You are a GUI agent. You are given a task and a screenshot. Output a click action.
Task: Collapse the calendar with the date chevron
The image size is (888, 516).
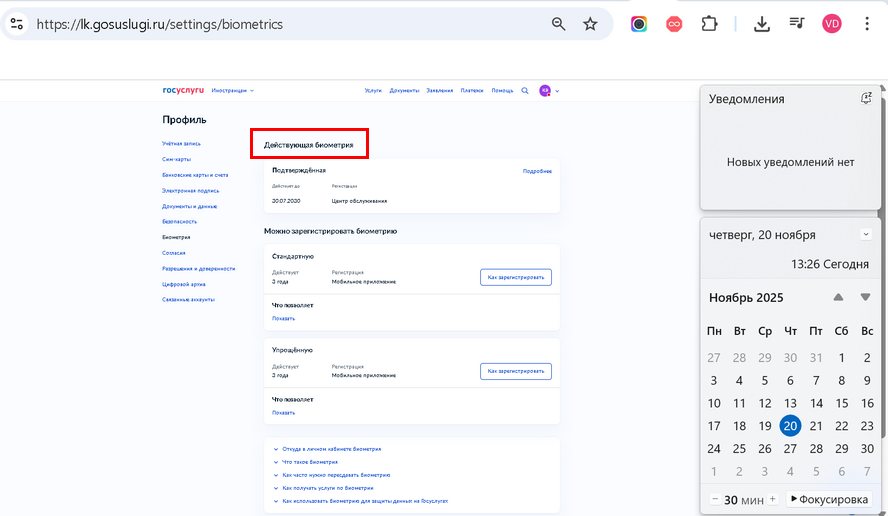pyautogui.click(x=865, y=234)
